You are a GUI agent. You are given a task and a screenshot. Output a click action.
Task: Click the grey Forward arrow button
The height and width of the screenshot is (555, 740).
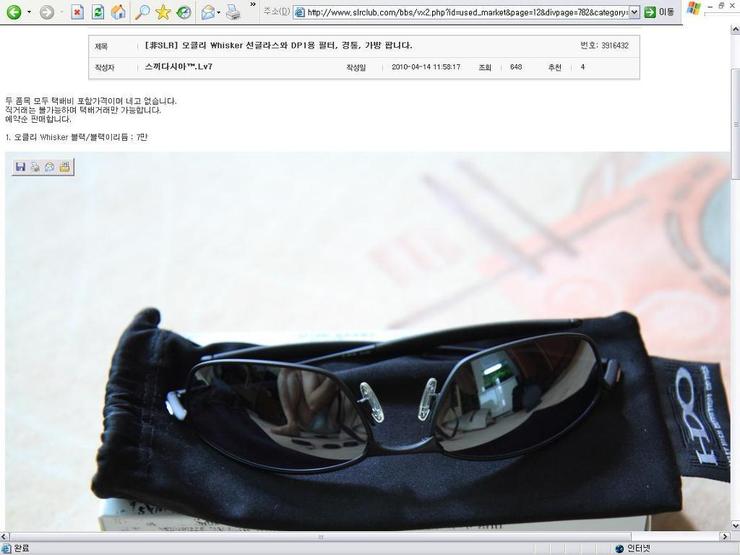coord(46,12)
